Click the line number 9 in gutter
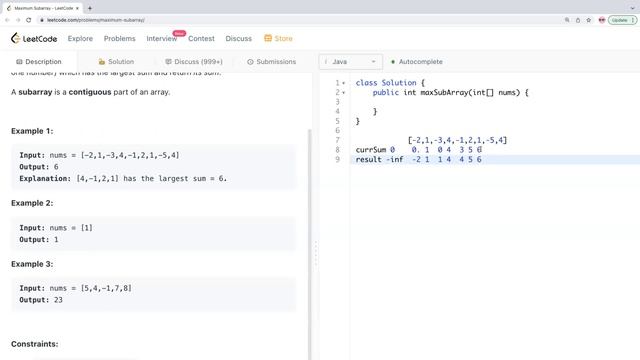This screenshot has height=360, width=640. tap(337, 160)
